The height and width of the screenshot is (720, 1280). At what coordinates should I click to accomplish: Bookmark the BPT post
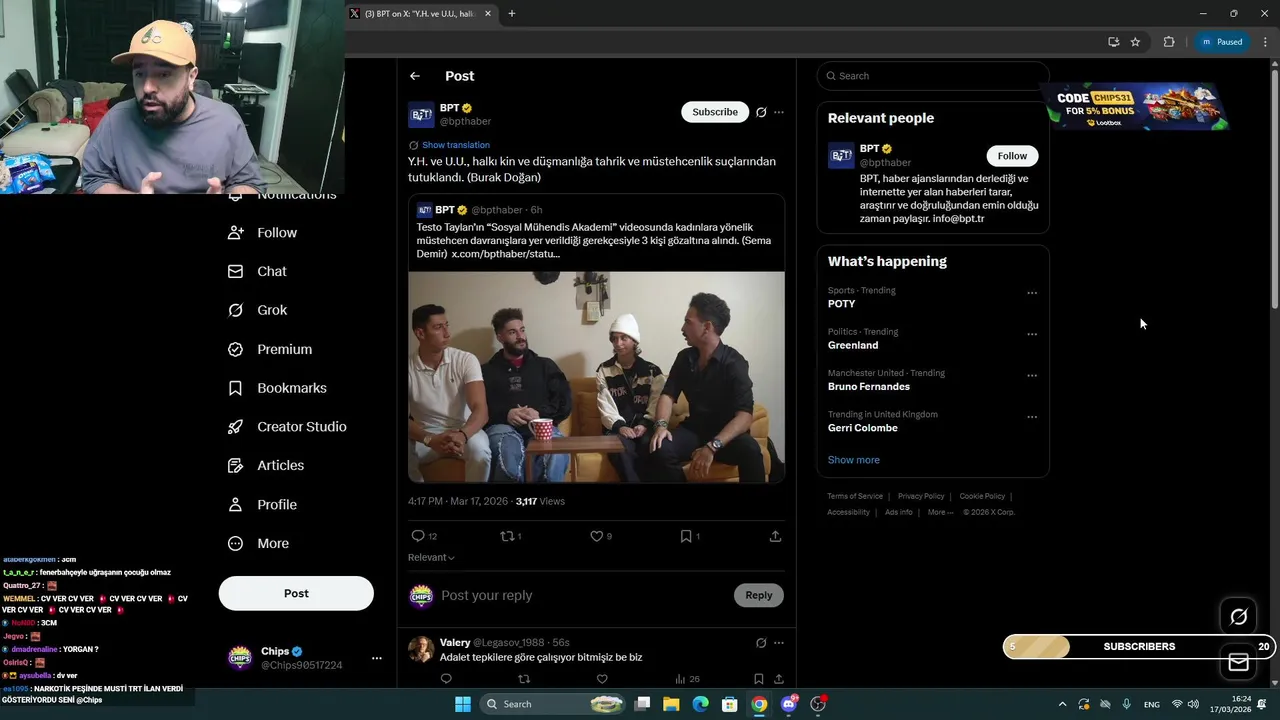(686, 536)
